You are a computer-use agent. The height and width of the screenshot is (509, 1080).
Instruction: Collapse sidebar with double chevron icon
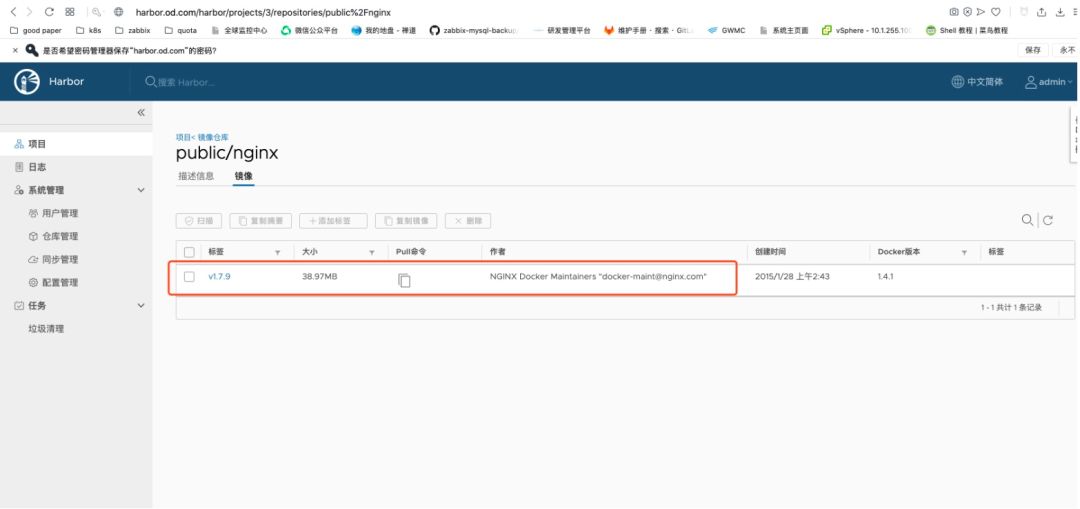[x=141, y=112]
